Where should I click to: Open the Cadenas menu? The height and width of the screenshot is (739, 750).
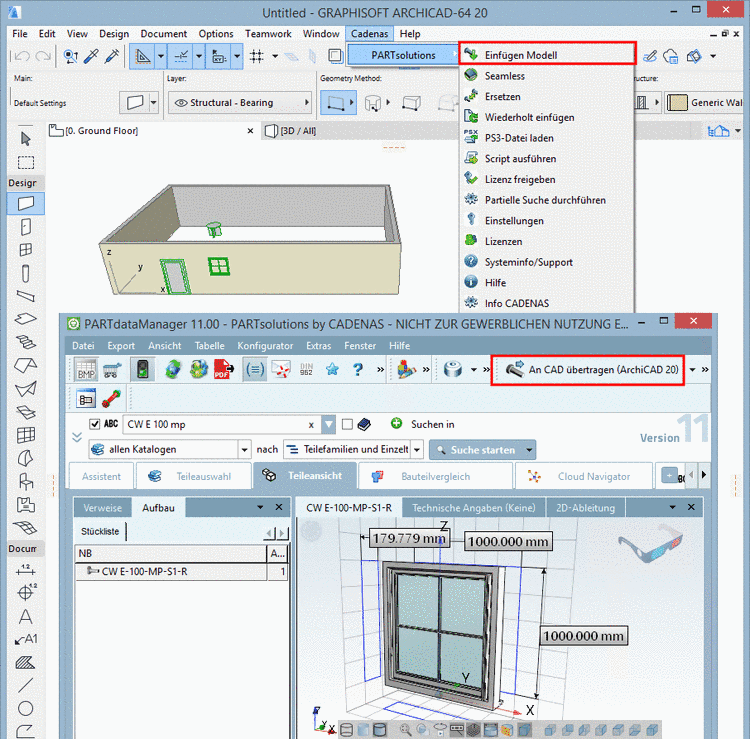369,34
